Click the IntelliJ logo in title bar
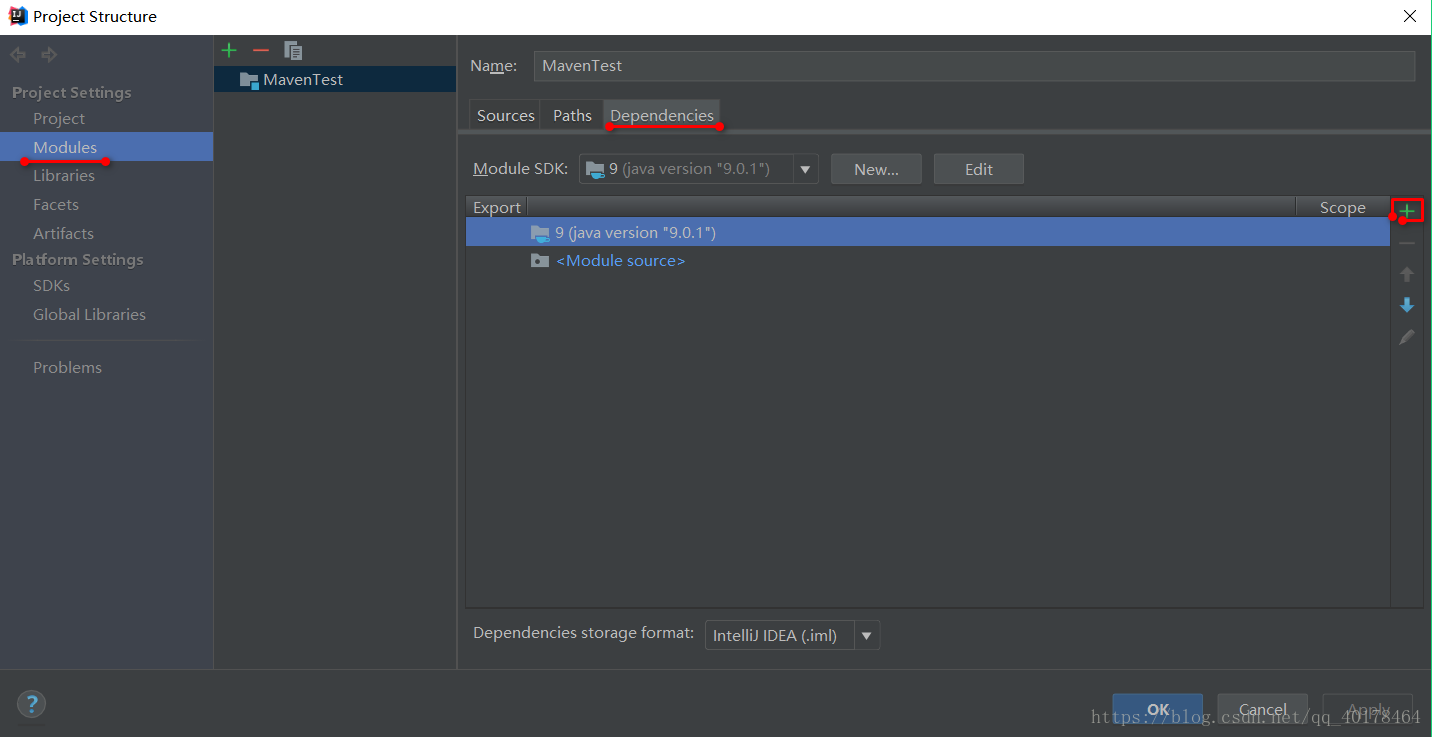This screenshot has width=1432, height=737. (x=17, y=16)
